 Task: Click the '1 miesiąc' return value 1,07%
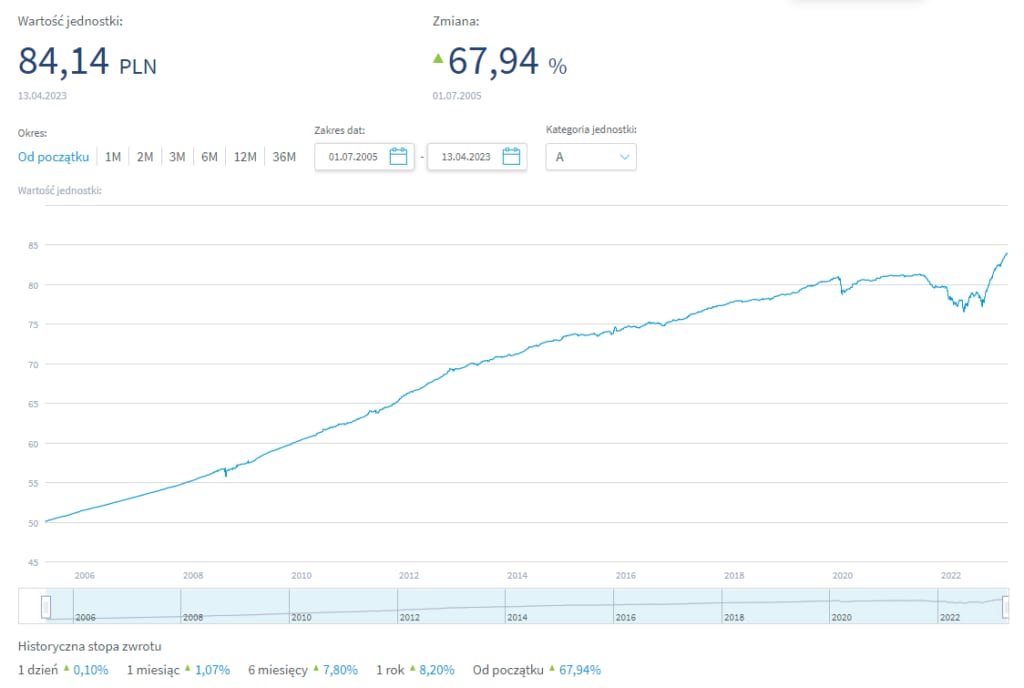click(x=213, y=670)
